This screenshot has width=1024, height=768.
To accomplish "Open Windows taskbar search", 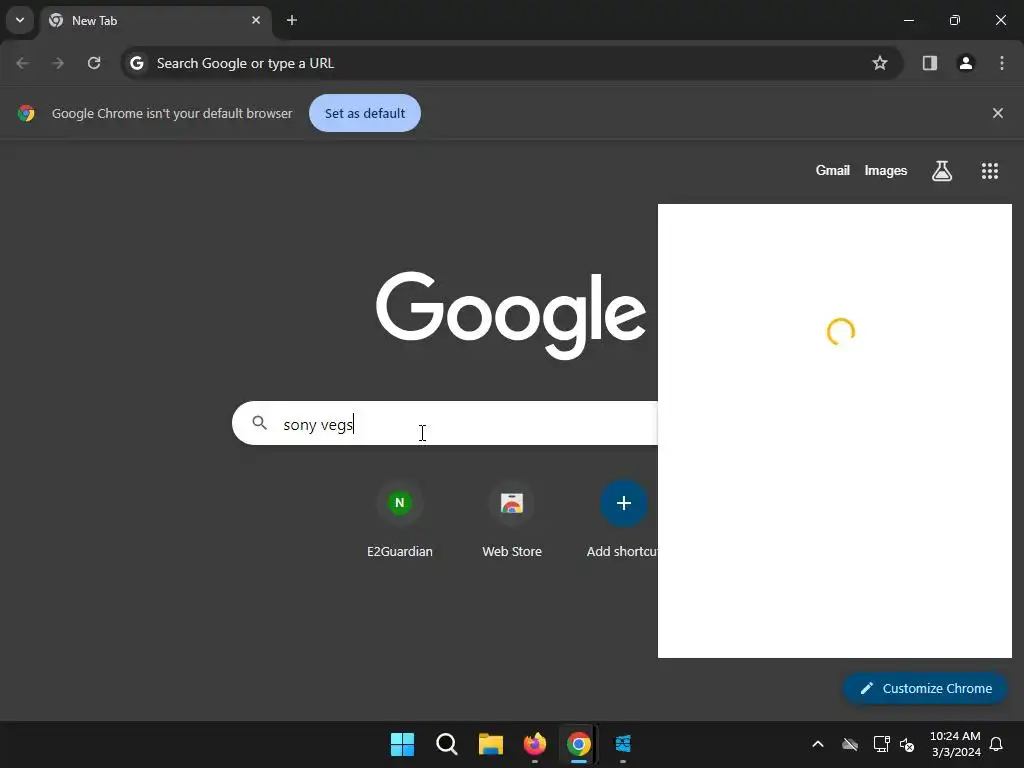I will pyautogui.click(x=447, y=744).
